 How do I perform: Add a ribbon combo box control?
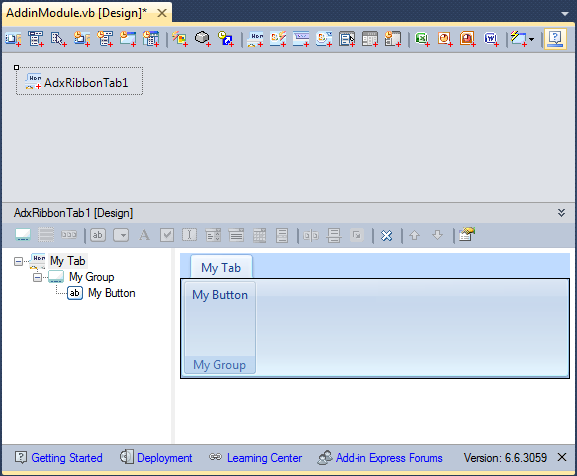point(213,235)
